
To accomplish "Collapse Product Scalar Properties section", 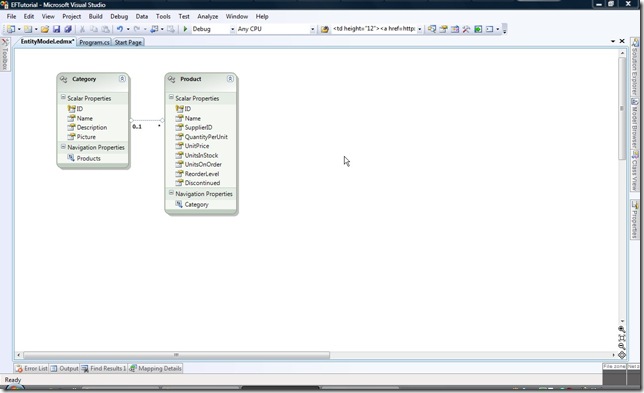I will pyautogui.click(x=171, y=97).
